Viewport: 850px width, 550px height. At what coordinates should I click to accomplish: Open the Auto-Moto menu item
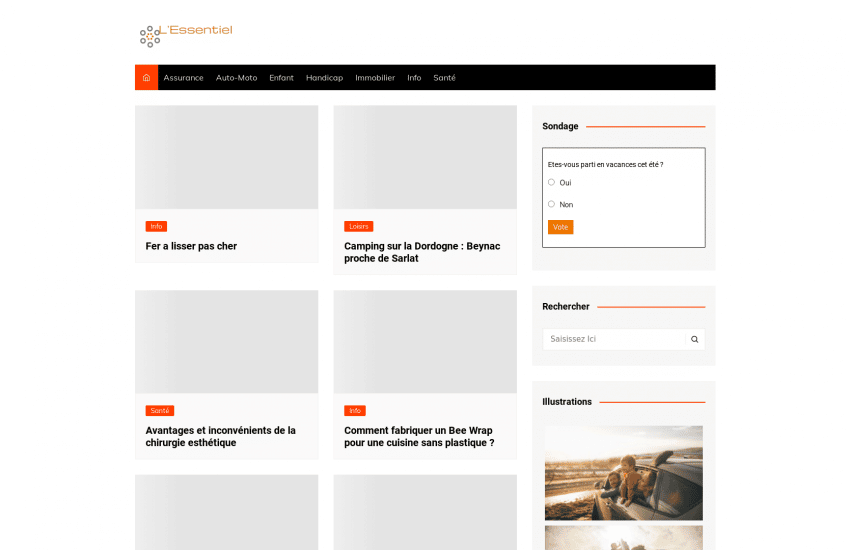[236, 78]
